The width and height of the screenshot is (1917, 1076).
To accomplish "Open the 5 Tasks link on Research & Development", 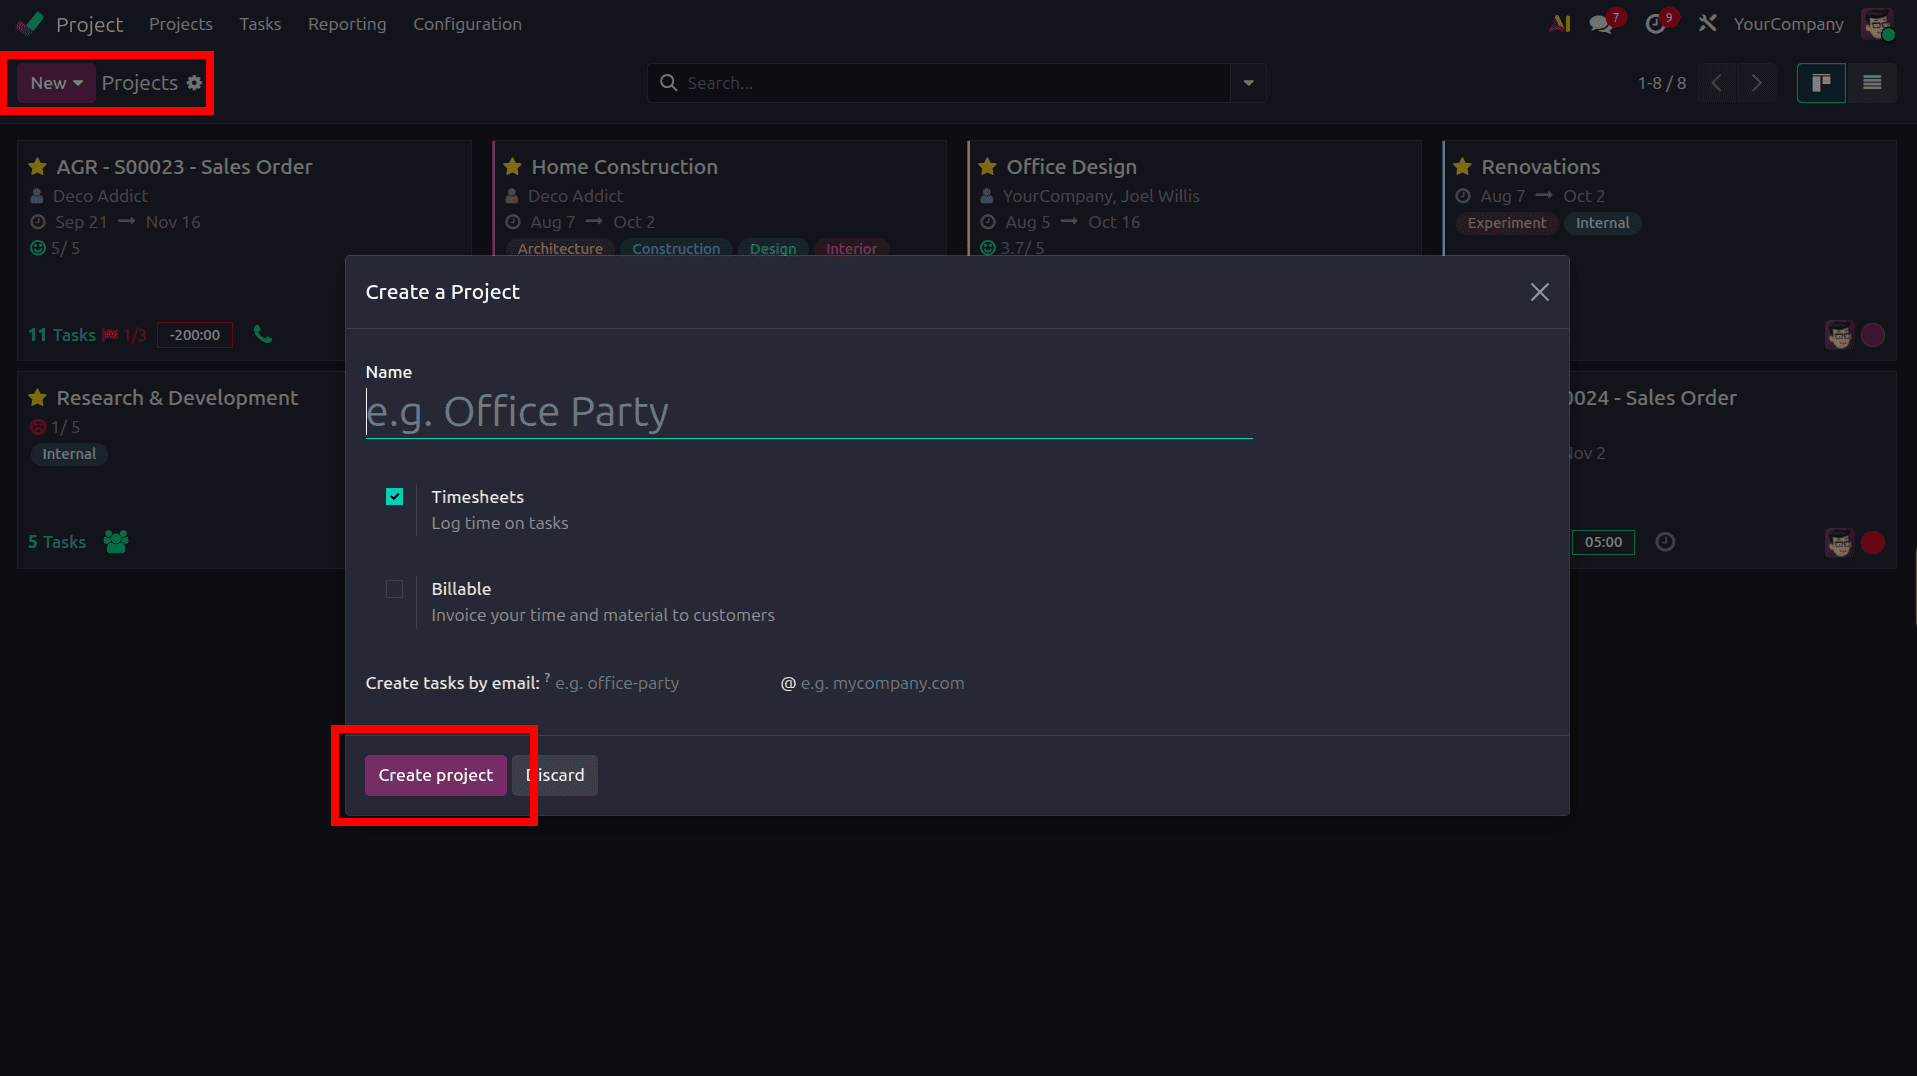I will (57, 542).
